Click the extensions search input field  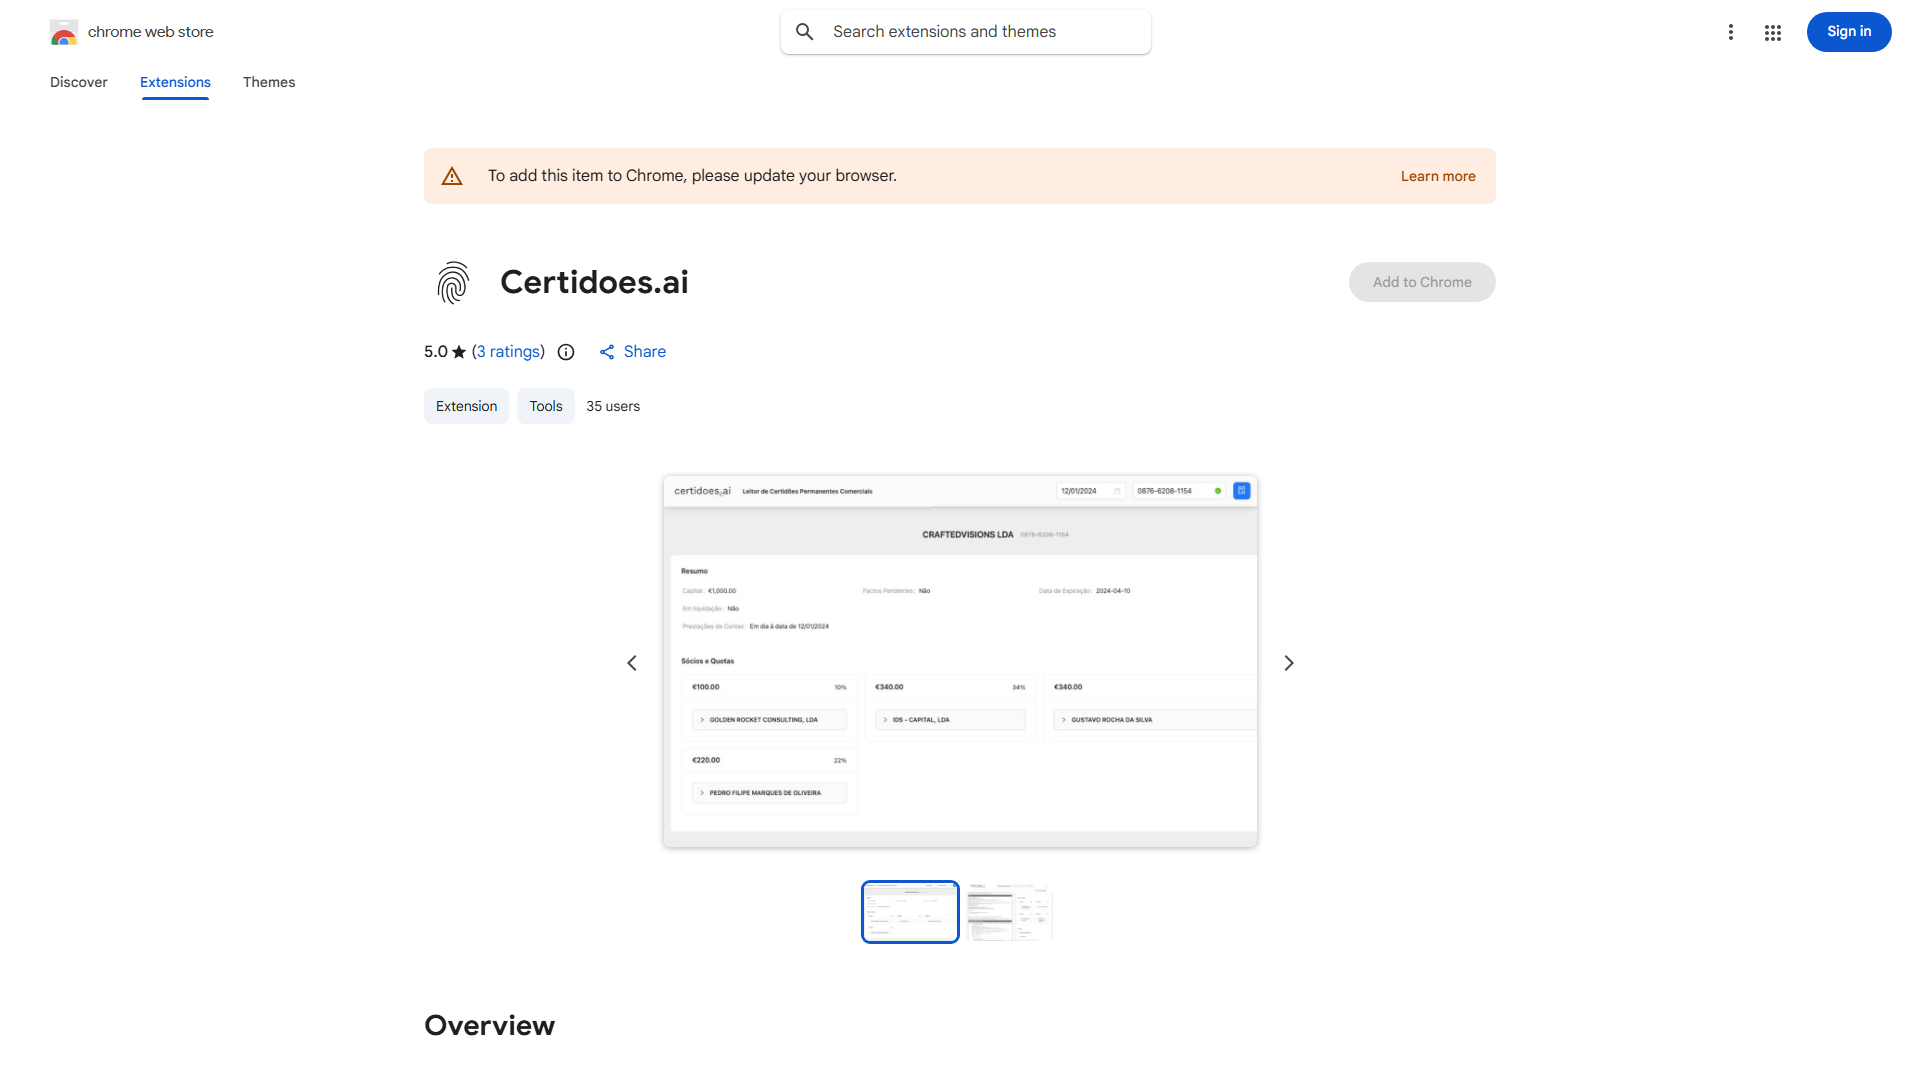tap(965, 31)
